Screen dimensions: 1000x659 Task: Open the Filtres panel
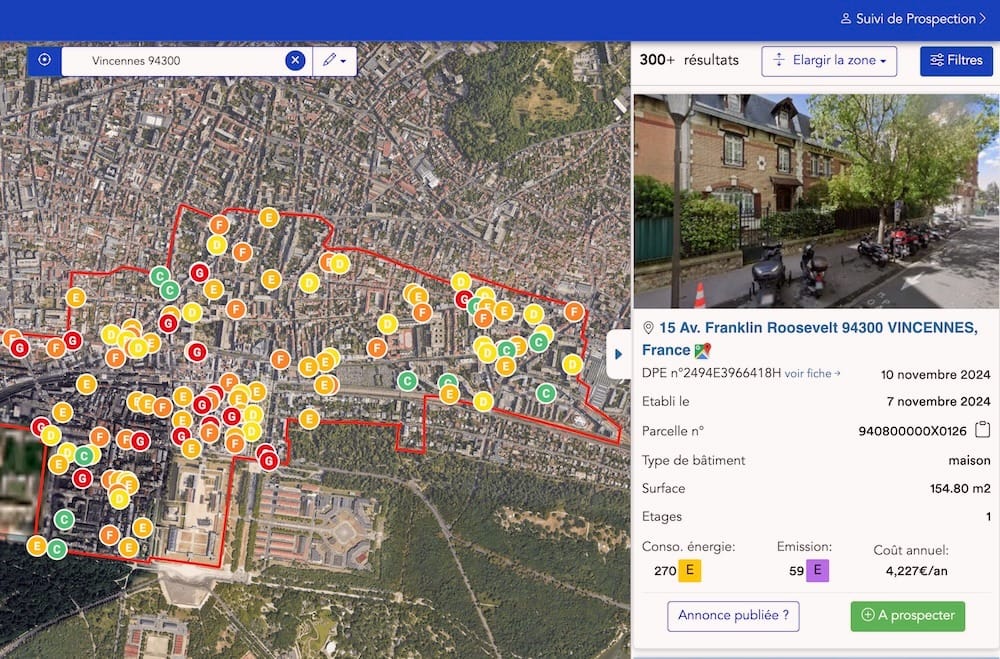956,61
